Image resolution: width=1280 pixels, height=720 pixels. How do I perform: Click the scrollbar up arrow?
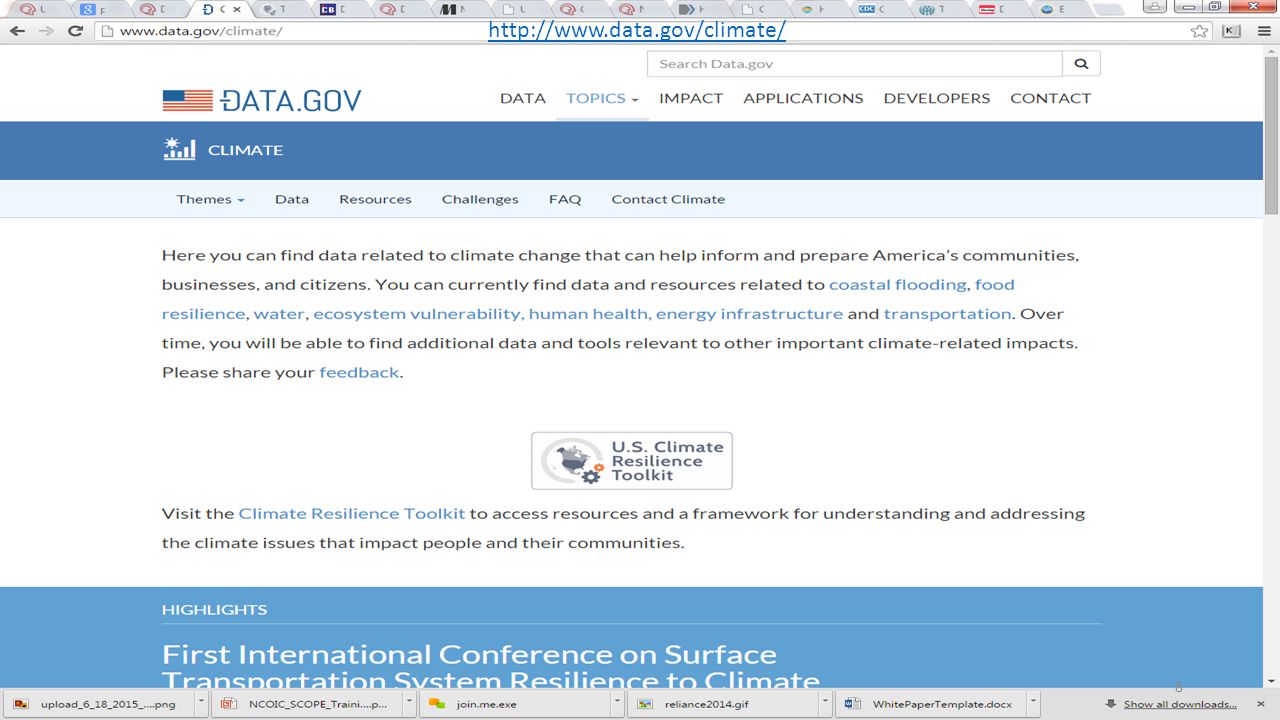pyautogui.click(x=1271, y=50)
